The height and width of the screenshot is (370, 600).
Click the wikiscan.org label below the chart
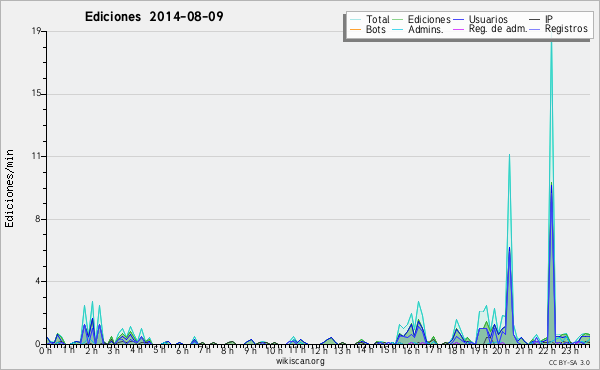(x=300, y=361)
